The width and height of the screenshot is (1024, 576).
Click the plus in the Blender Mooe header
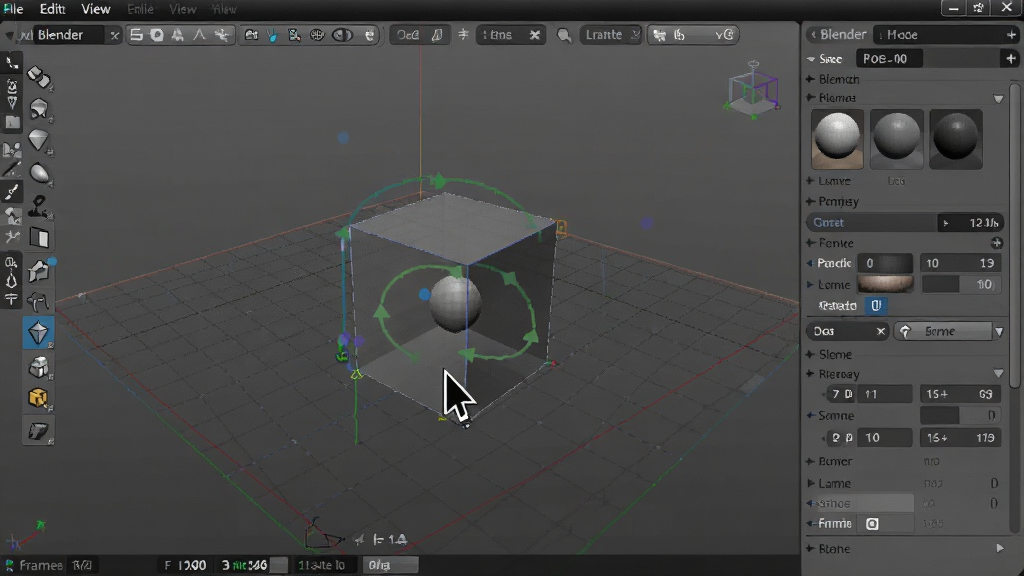[1012, 35]
